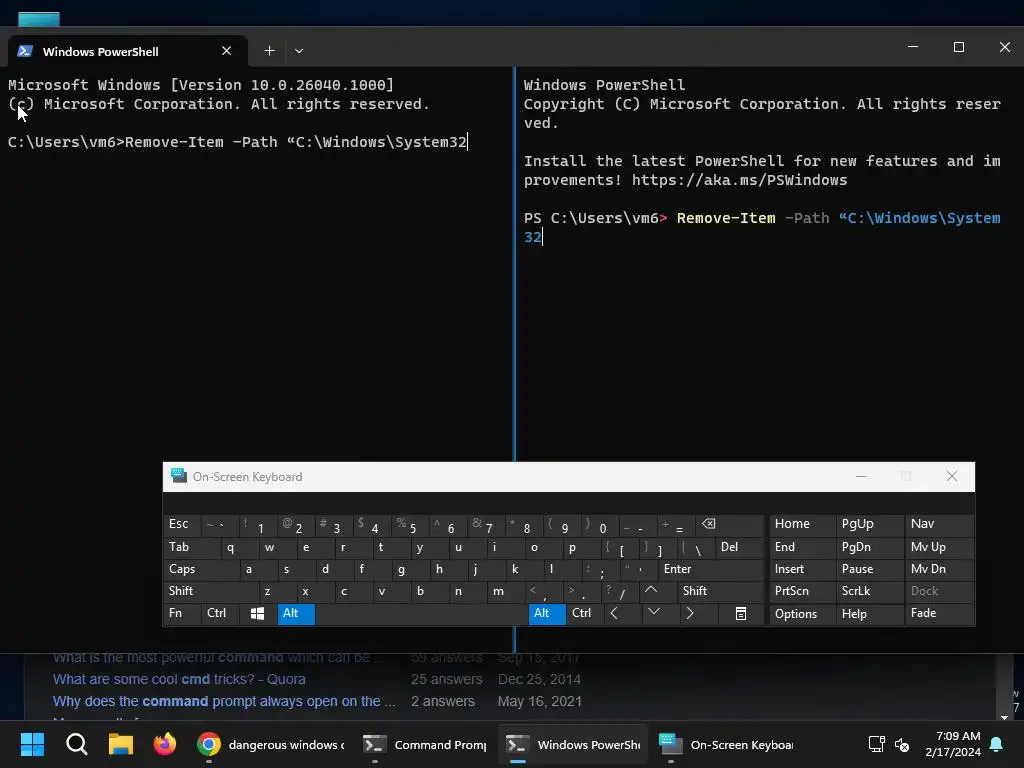This screenshot has width=1024, height=768.
Task: Toggle the left Ctrl key
Action: (220, 613)
